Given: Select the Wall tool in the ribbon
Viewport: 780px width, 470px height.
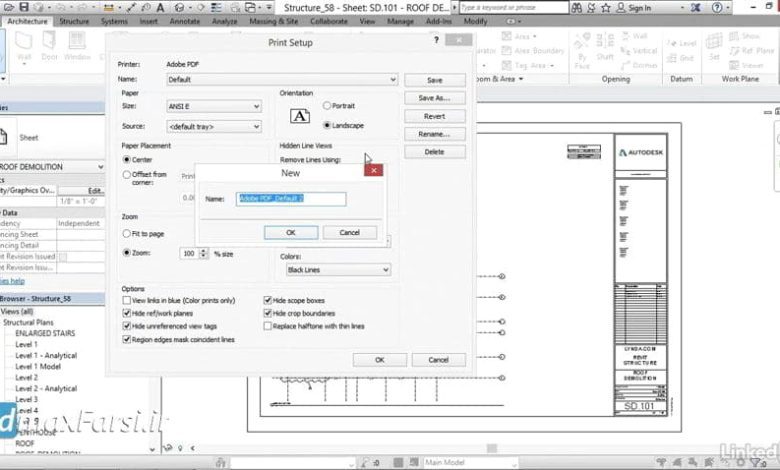Looking at the screenshot, I should (22, 44).
